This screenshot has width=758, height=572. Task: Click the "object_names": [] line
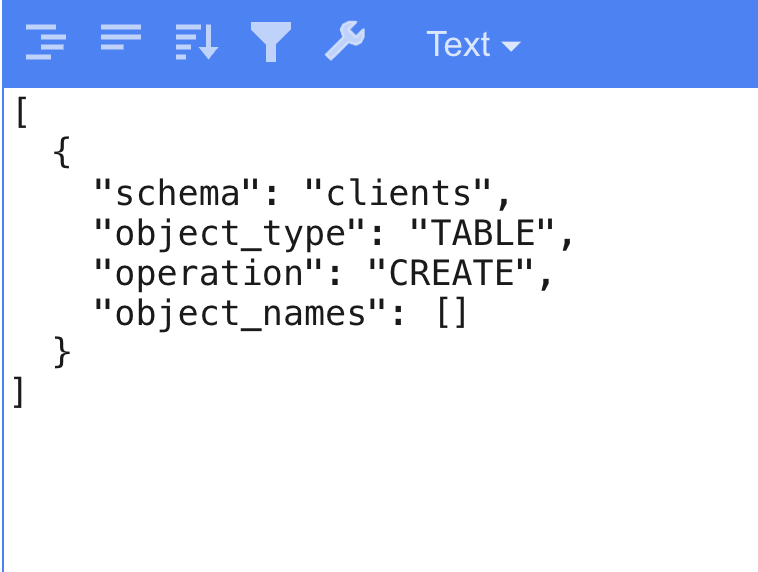click(280, 314)
